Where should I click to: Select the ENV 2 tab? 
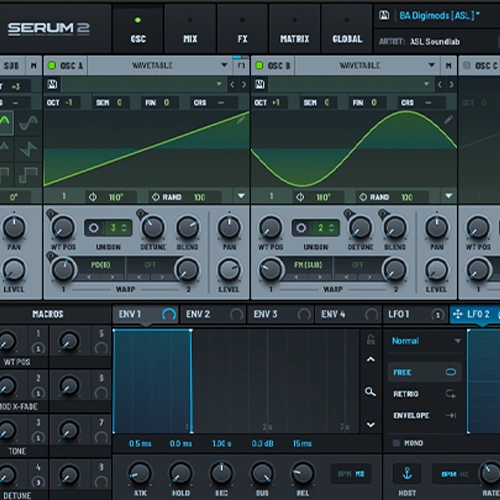(x=213, y=314)
